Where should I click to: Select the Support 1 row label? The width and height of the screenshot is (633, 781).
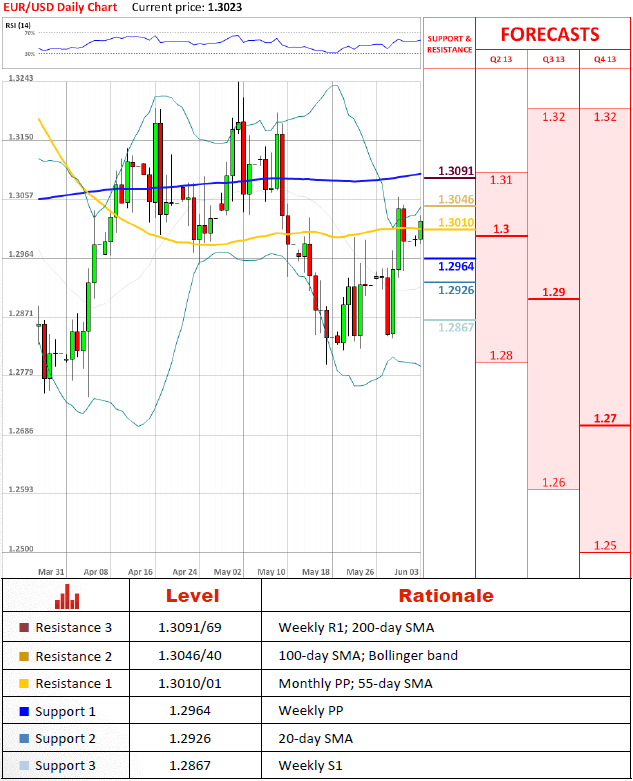point(65,711)
